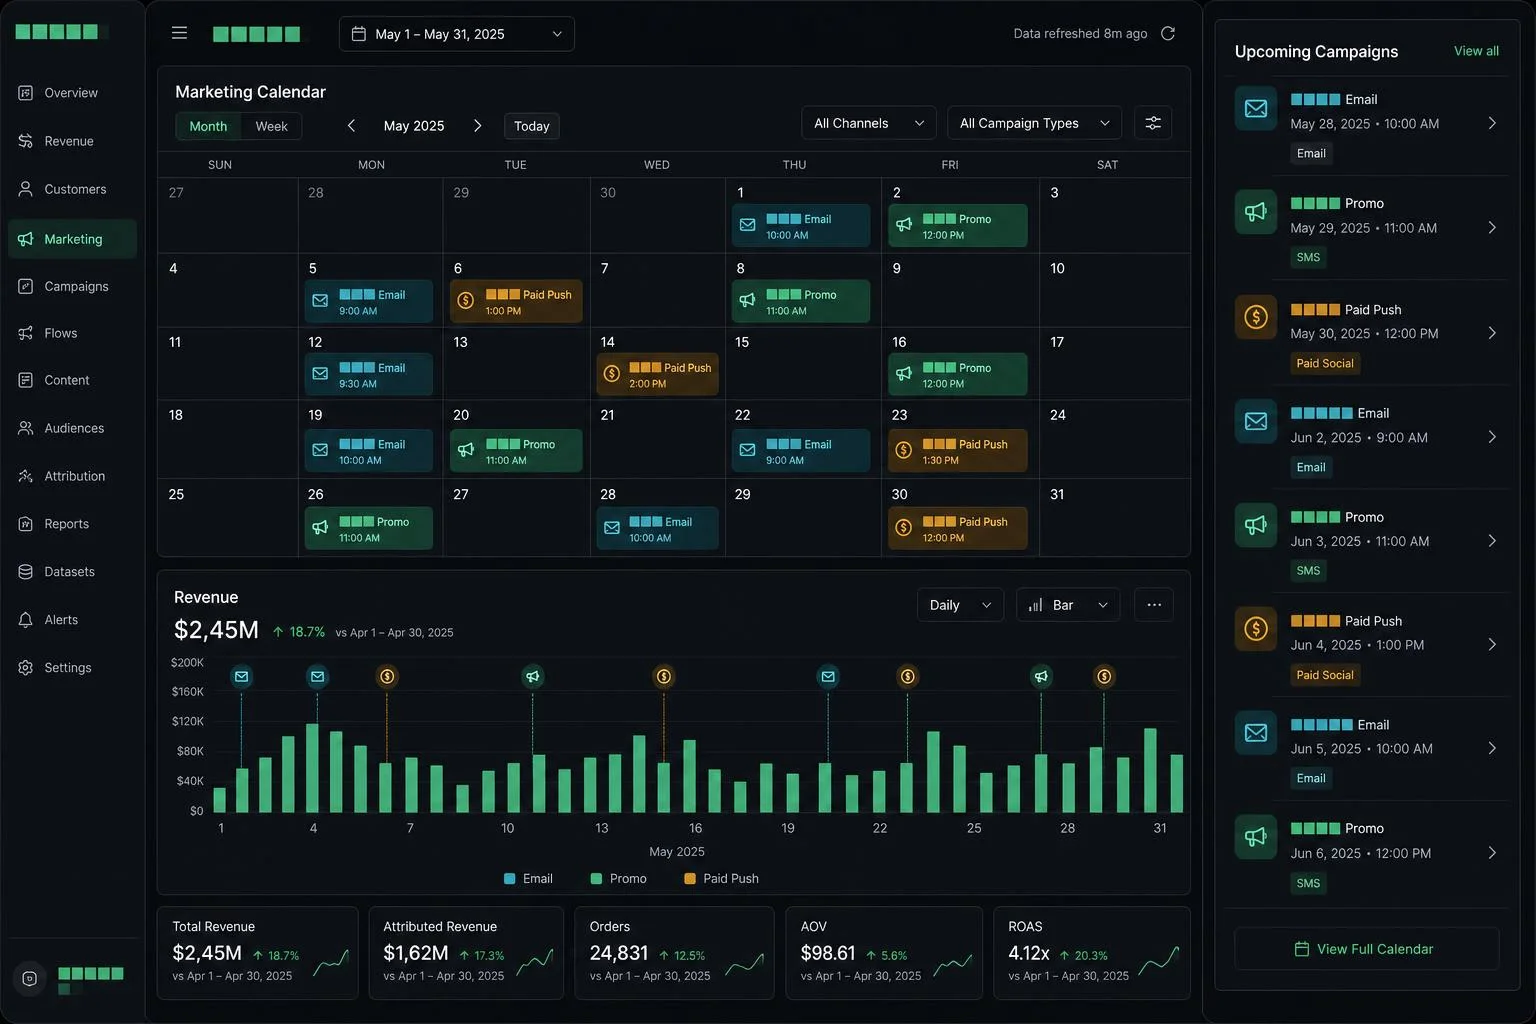
Task: Open May 14 Paid Push event at 2:00 PM
Action: (x=658, y=375)
